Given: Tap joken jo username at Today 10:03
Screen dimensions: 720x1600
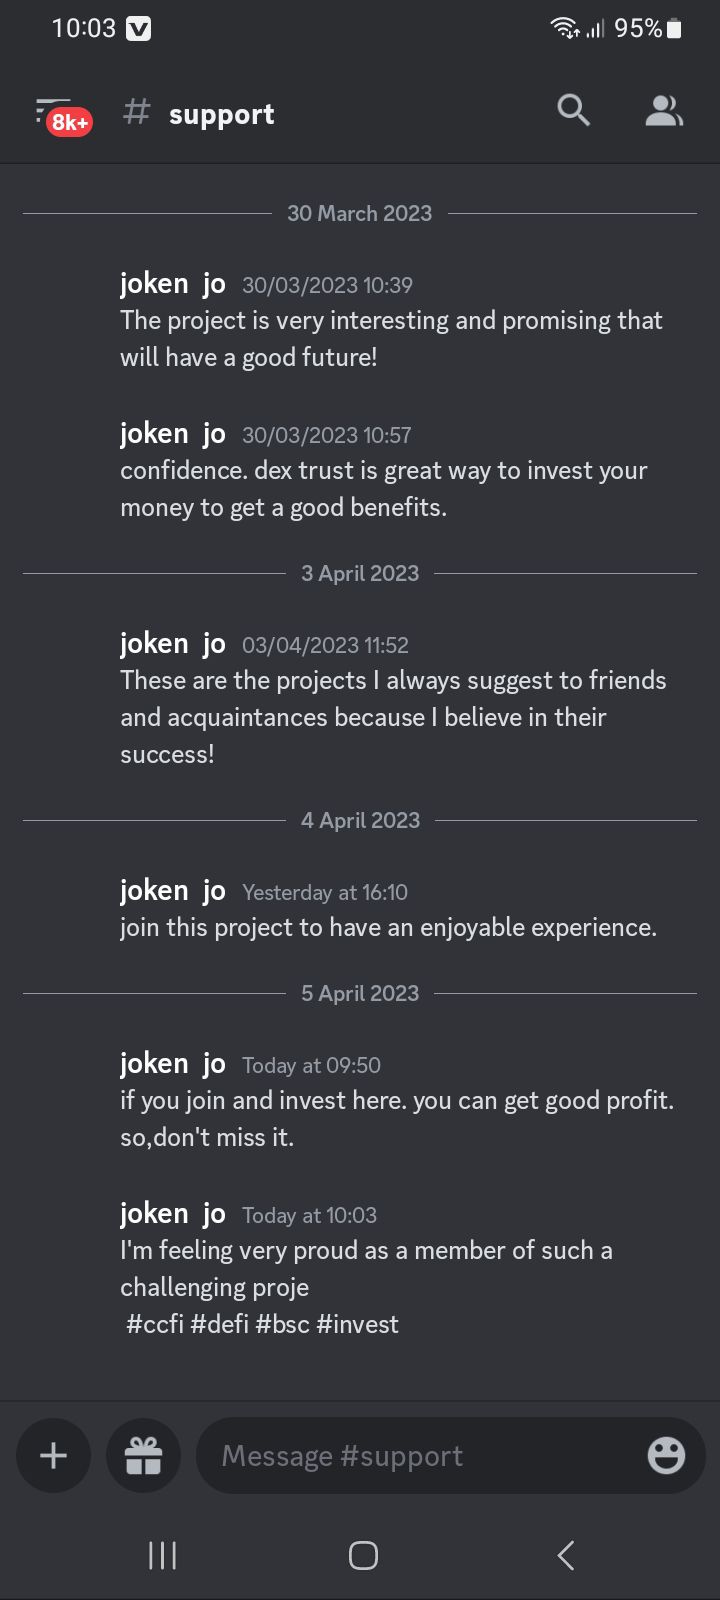Looking at the screenshot, I should tap(173, 1214).
